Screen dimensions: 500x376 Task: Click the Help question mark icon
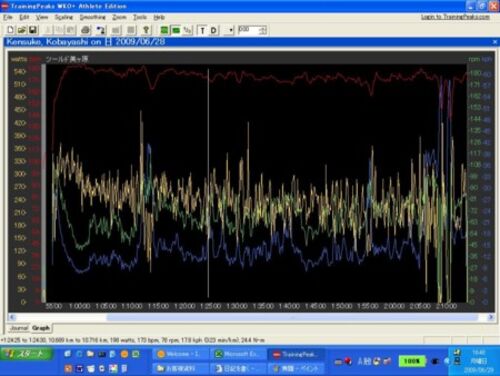146,30
